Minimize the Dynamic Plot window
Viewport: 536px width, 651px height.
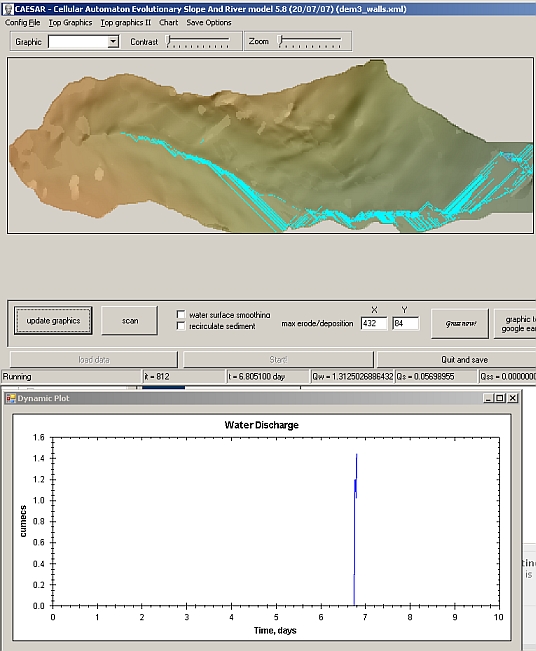pyautogui.click(x=489, y=398)
